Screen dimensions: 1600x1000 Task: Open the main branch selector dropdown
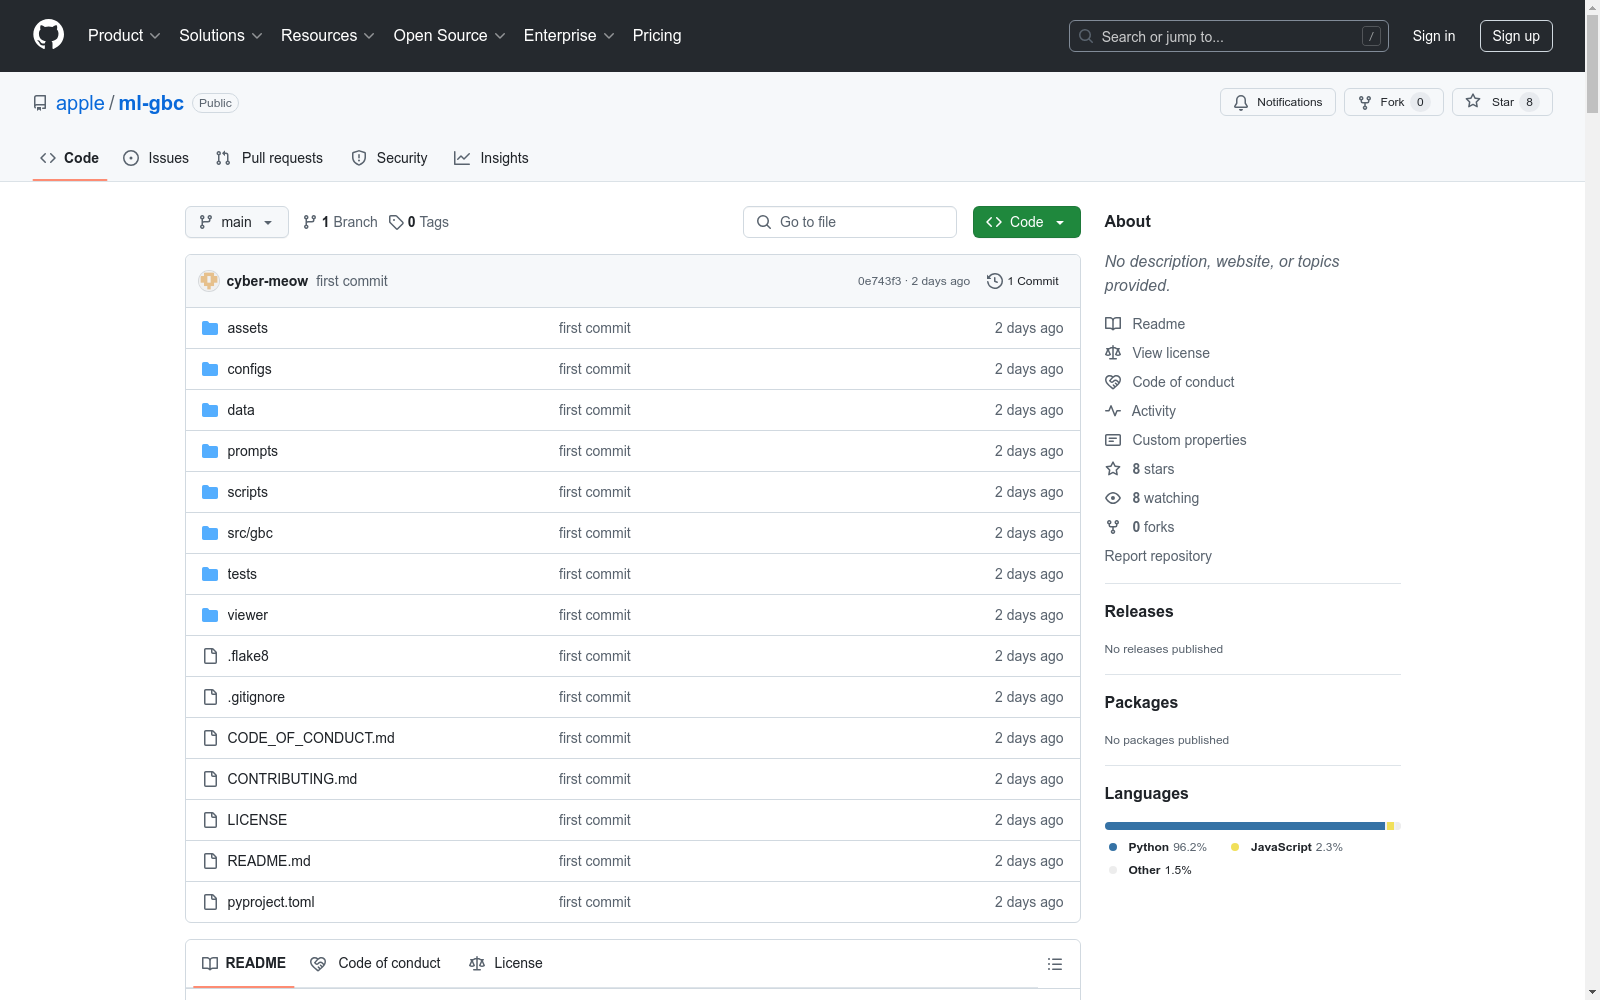[237, 222]
